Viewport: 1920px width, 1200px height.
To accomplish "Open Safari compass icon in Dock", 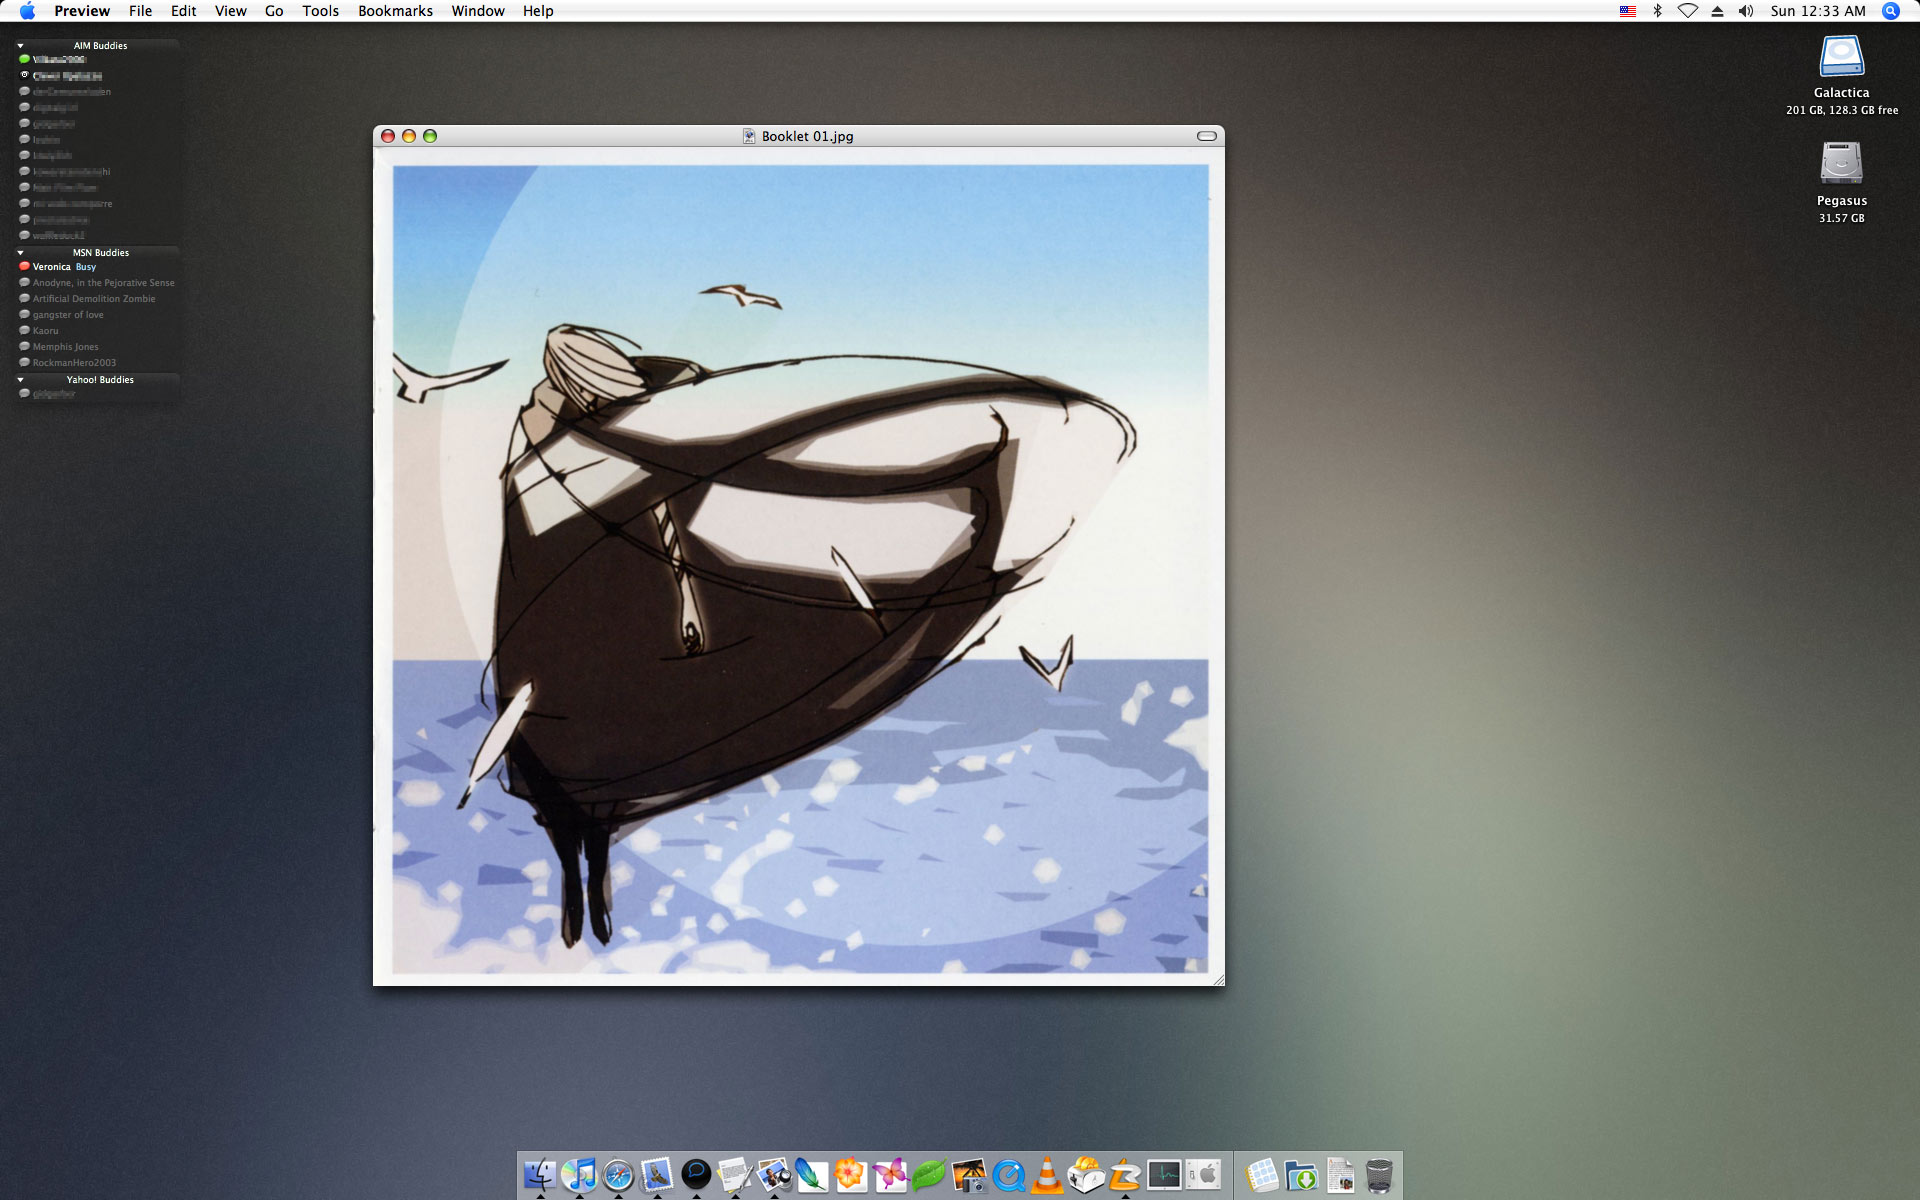I will [618, 1175].
